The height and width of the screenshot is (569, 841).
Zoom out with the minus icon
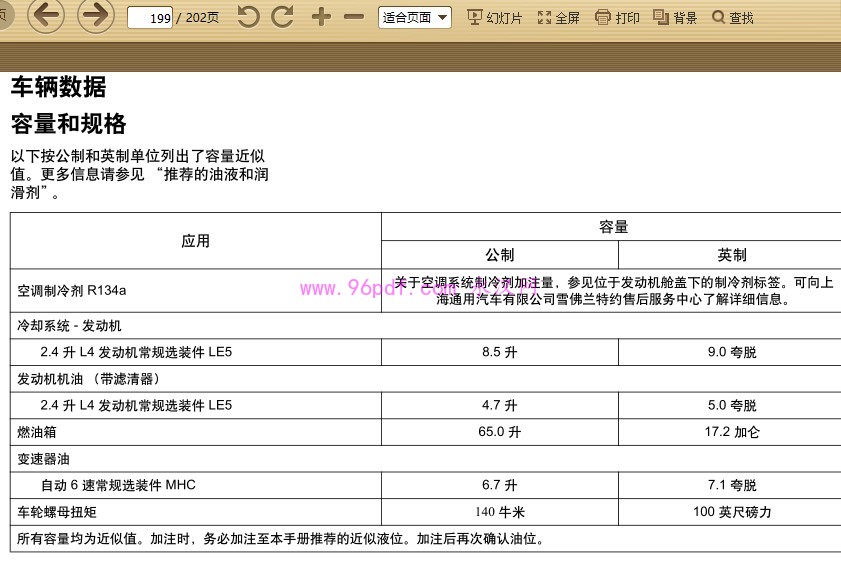click(x=354, y=17)
